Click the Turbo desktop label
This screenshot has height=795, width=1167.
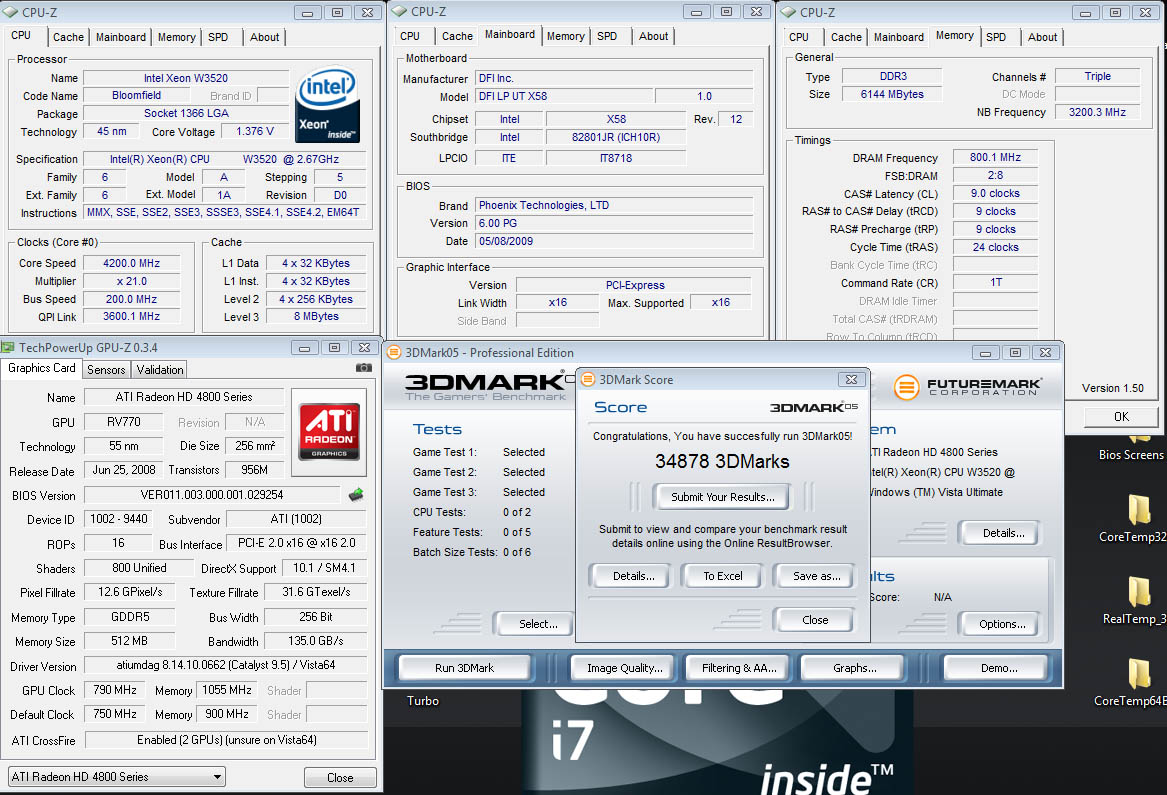click(423, 700)
